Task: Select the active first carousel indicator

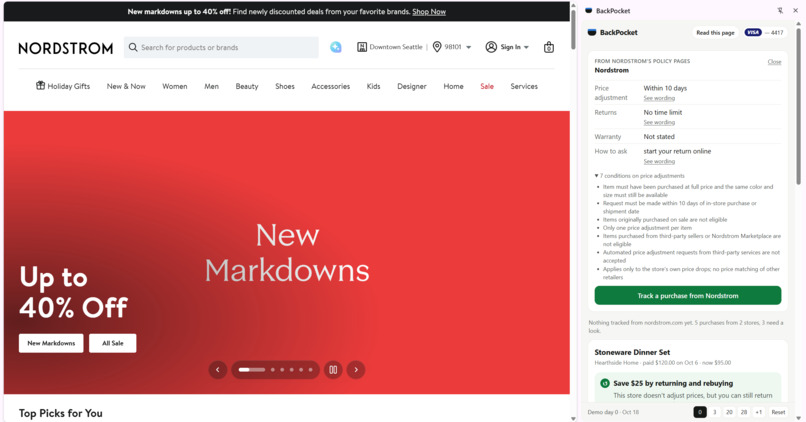Action: pyautogui.click(x=251, y=370)
